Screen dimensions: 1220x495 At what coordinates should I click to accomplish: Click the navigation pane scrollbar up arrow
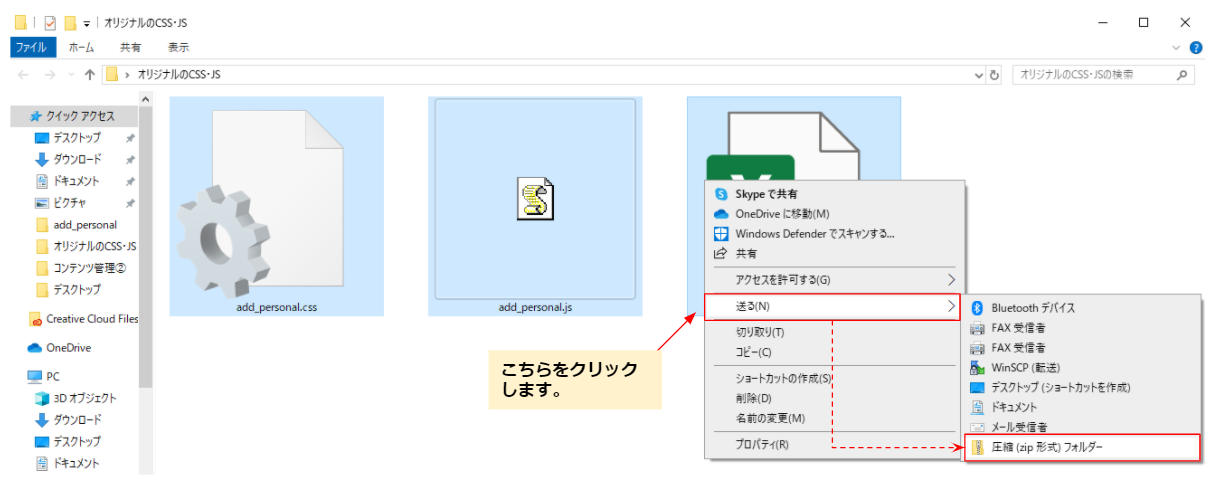click(146, 100)
